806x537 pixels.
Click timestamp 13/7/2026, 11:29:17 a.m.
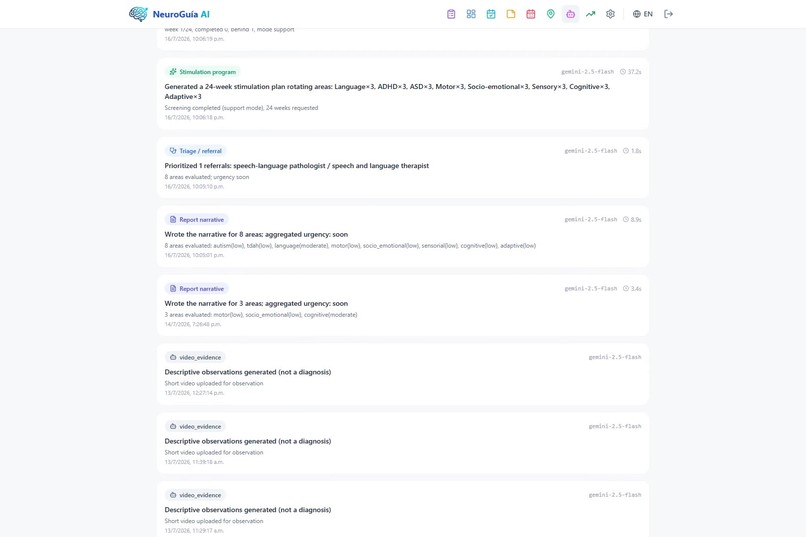click(194, 531)
